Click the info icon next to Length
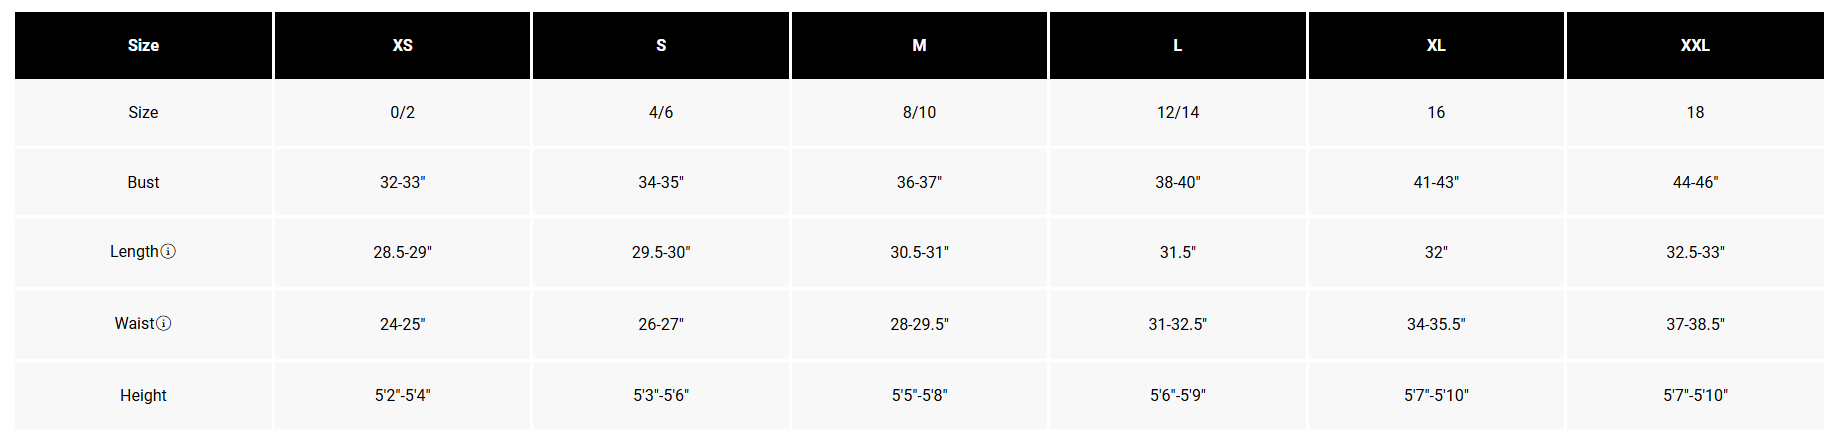 click(168, 251)
